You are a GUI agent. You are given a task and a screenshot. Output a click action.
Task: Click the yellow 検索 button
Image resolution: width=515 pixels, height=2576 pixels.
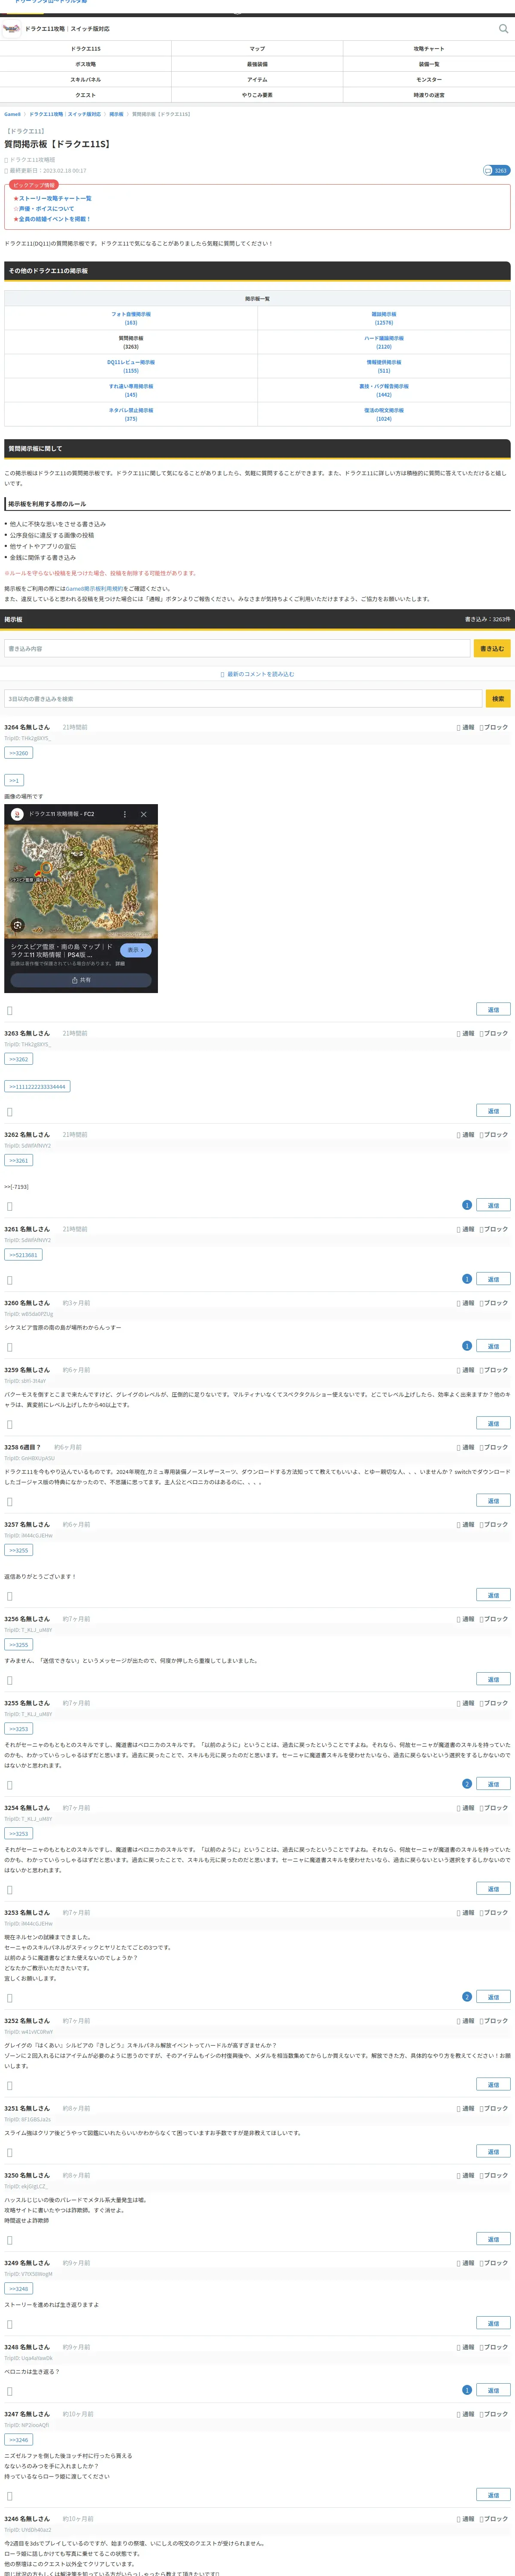pyautogui.click(x=498, y=699)
